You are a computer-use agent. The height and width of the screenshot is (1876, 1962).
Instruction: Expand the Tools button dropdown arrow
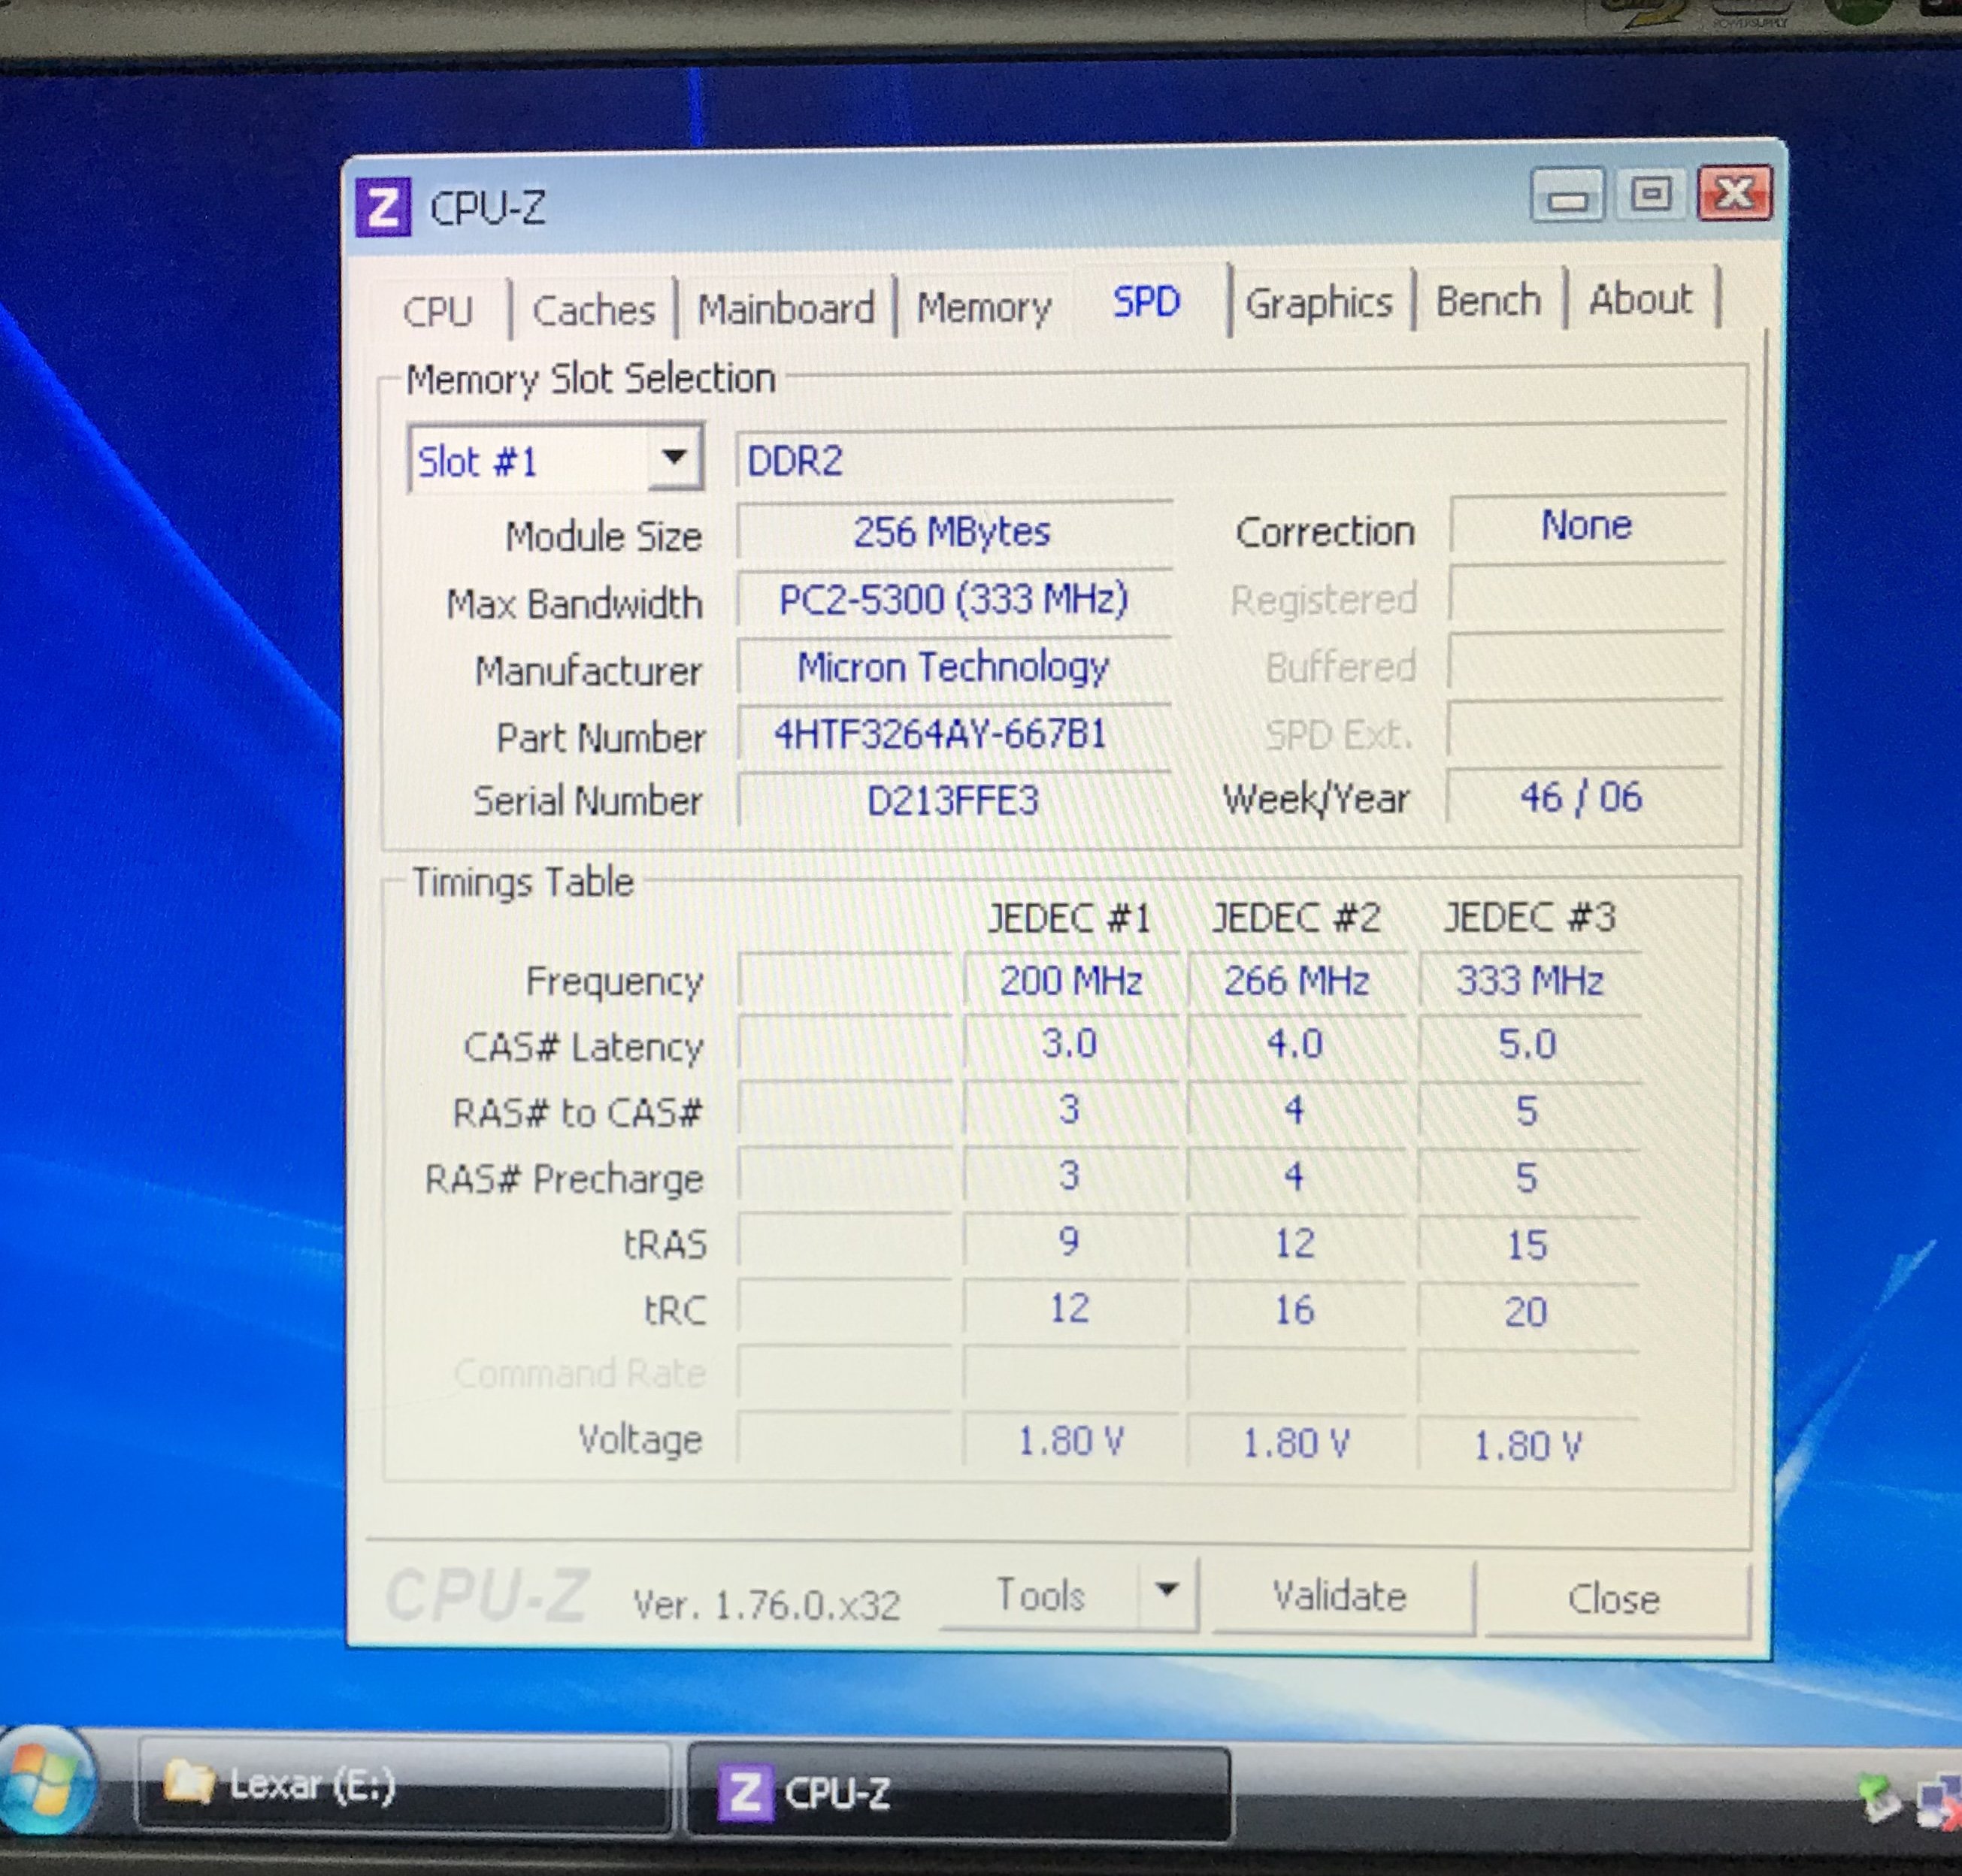tap(1166, 1590)
